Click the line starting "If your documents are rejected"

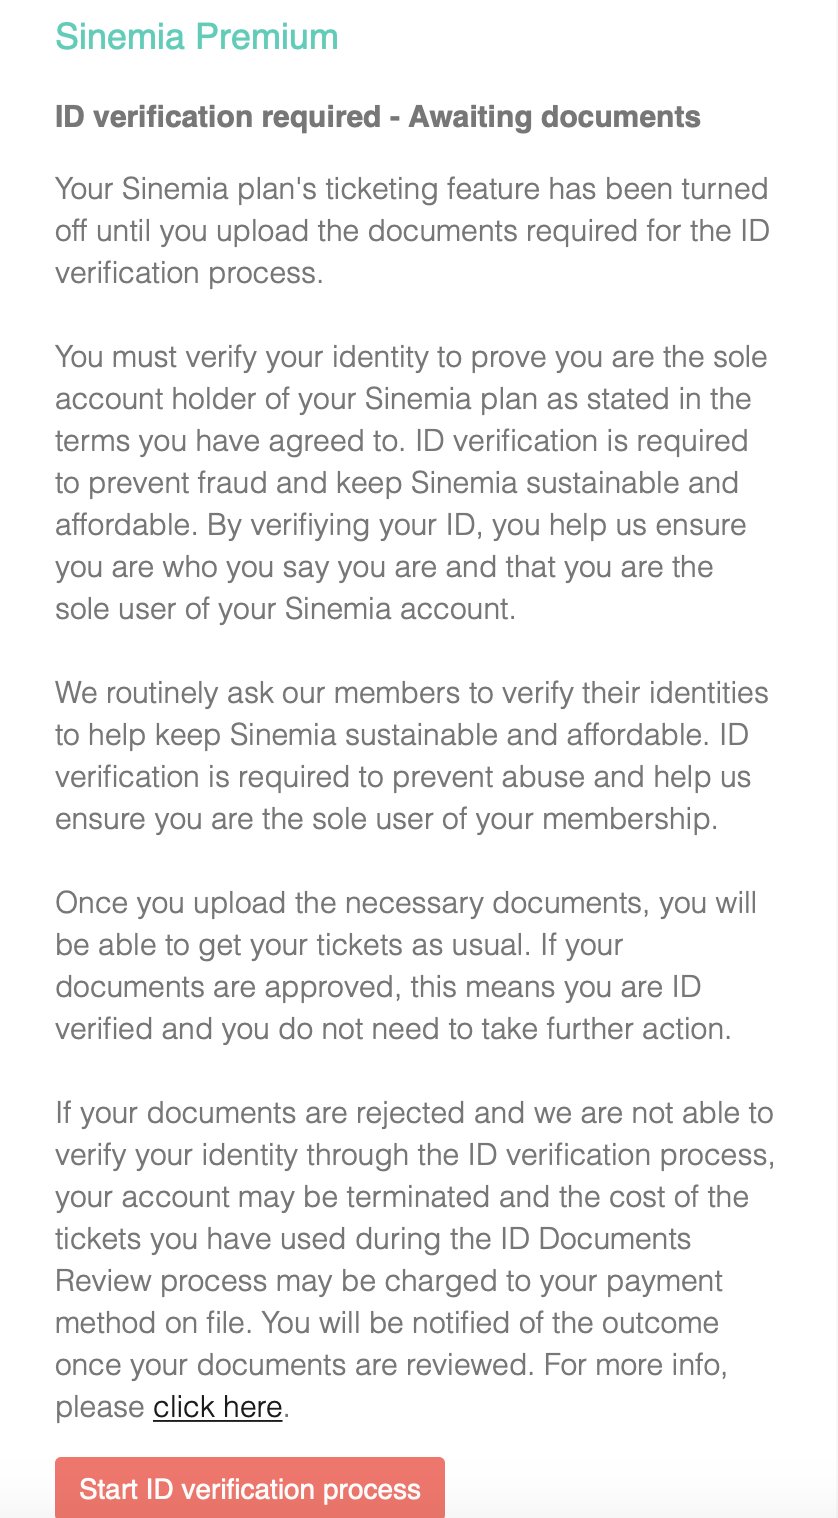coord(414,1113)
